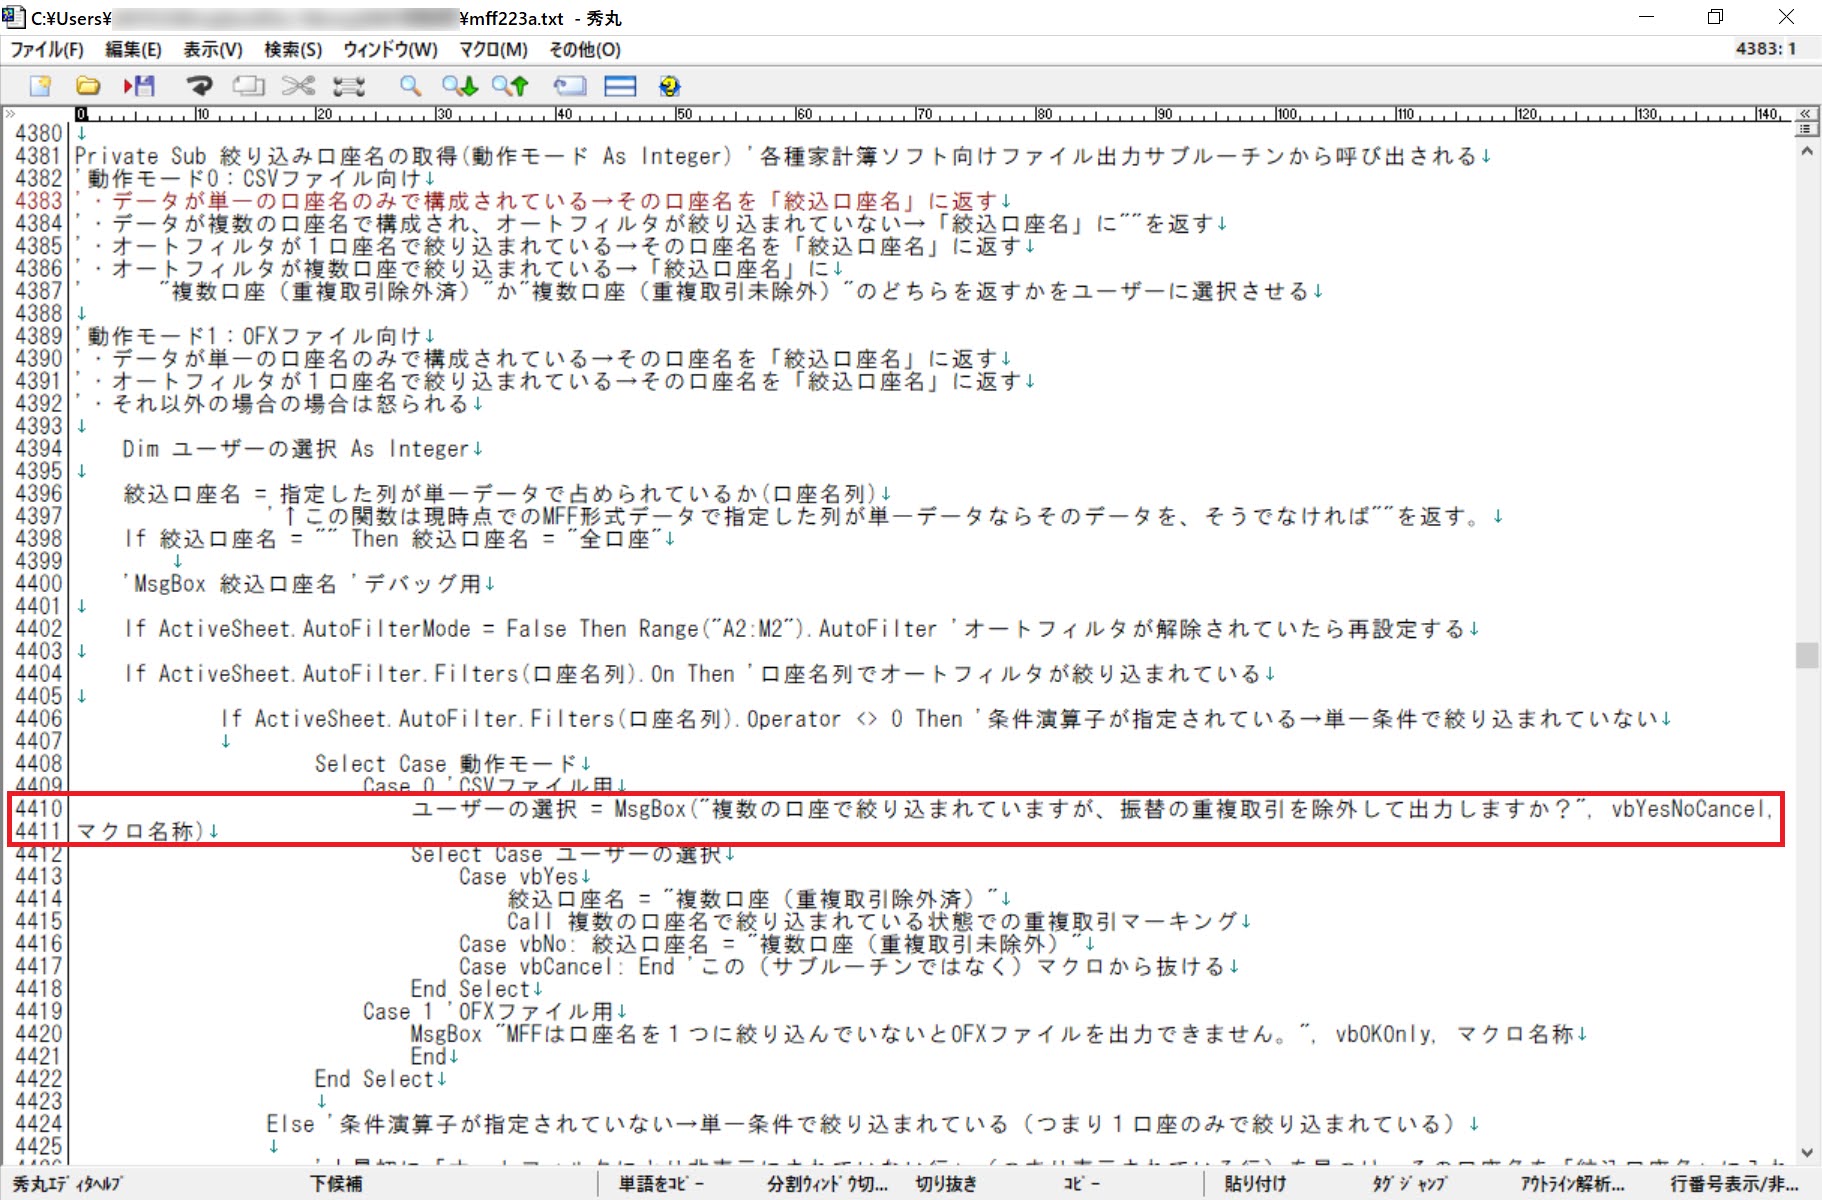This screenshot has height=1200, width=1822.
Task: Save mff223a.txt via the floppy disk icon
Action: [x=140, y=86]
